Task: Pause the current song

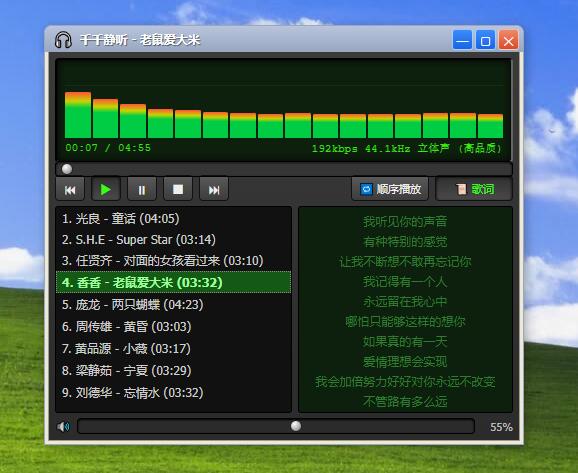Action: pos(142,189)
